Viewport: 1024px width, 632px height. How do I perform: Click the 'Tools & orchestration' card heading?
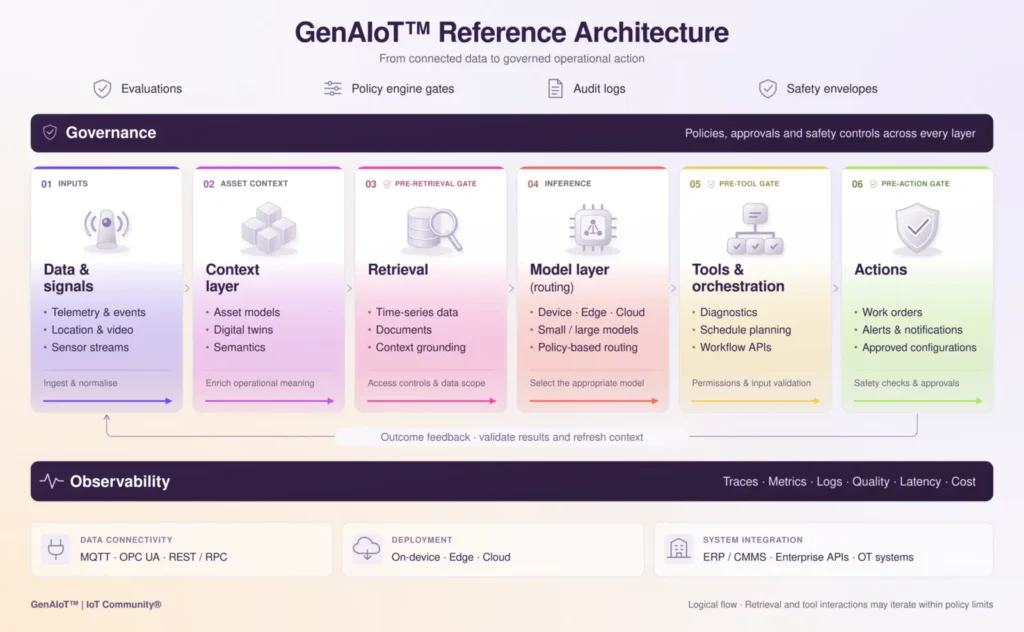738,277
